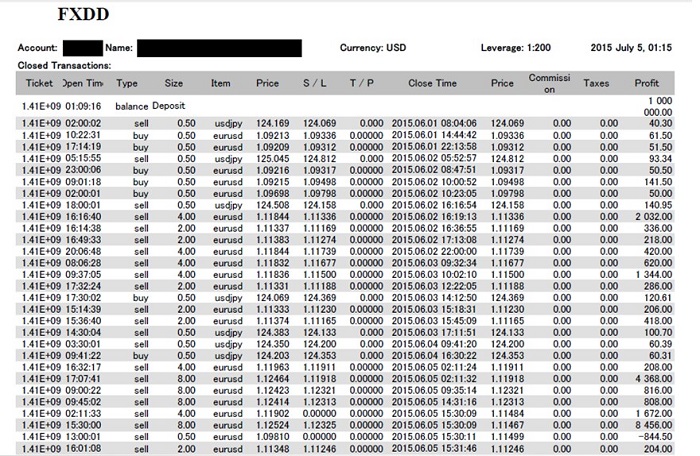Viewport: 700px width, 456px height.
Task: Click the T / P column header
Action: coord(362,83)
